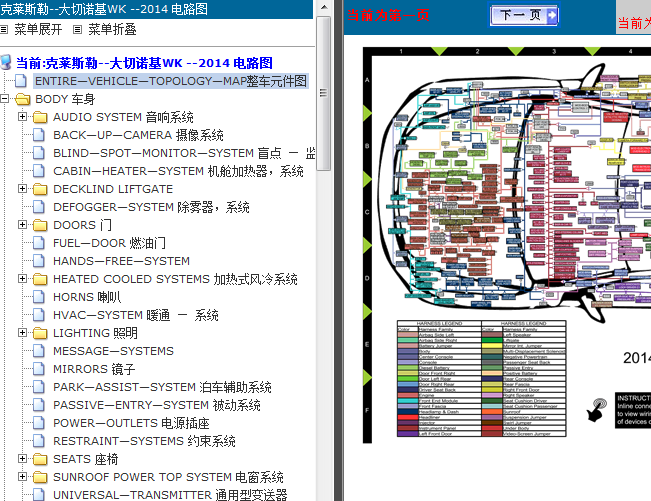Viewport: 651px width, 501px height.
Task: Click the 菜单展开 expand-menu link
Action: pyautogui.click(x=38, y=29)
